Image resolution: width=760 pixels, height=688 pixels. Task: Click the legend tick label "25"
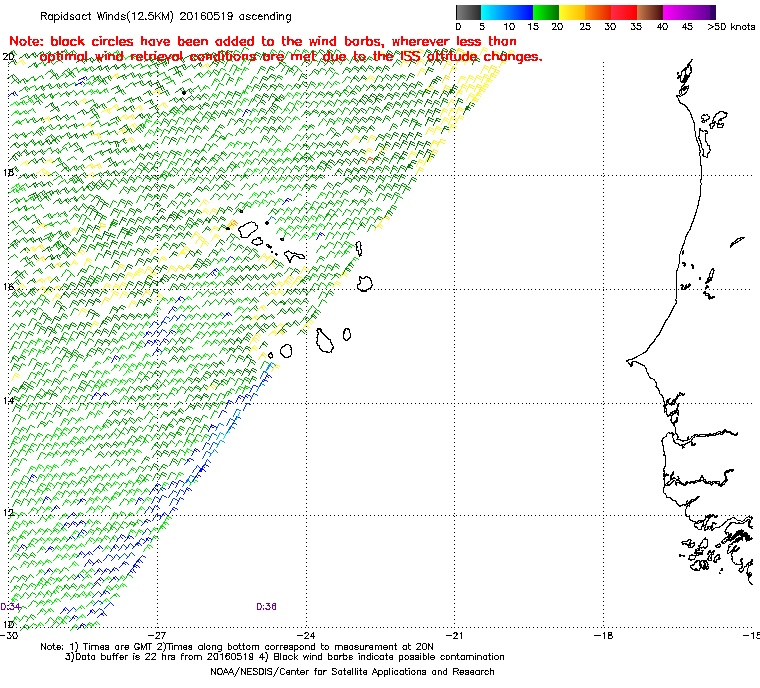tap(585, 27)
